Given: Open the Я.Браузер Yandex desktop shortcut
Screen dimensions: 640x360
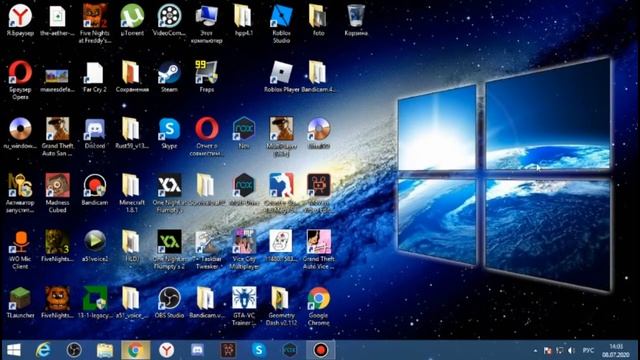Looking at the screenshot, I should tap(20, 20).
